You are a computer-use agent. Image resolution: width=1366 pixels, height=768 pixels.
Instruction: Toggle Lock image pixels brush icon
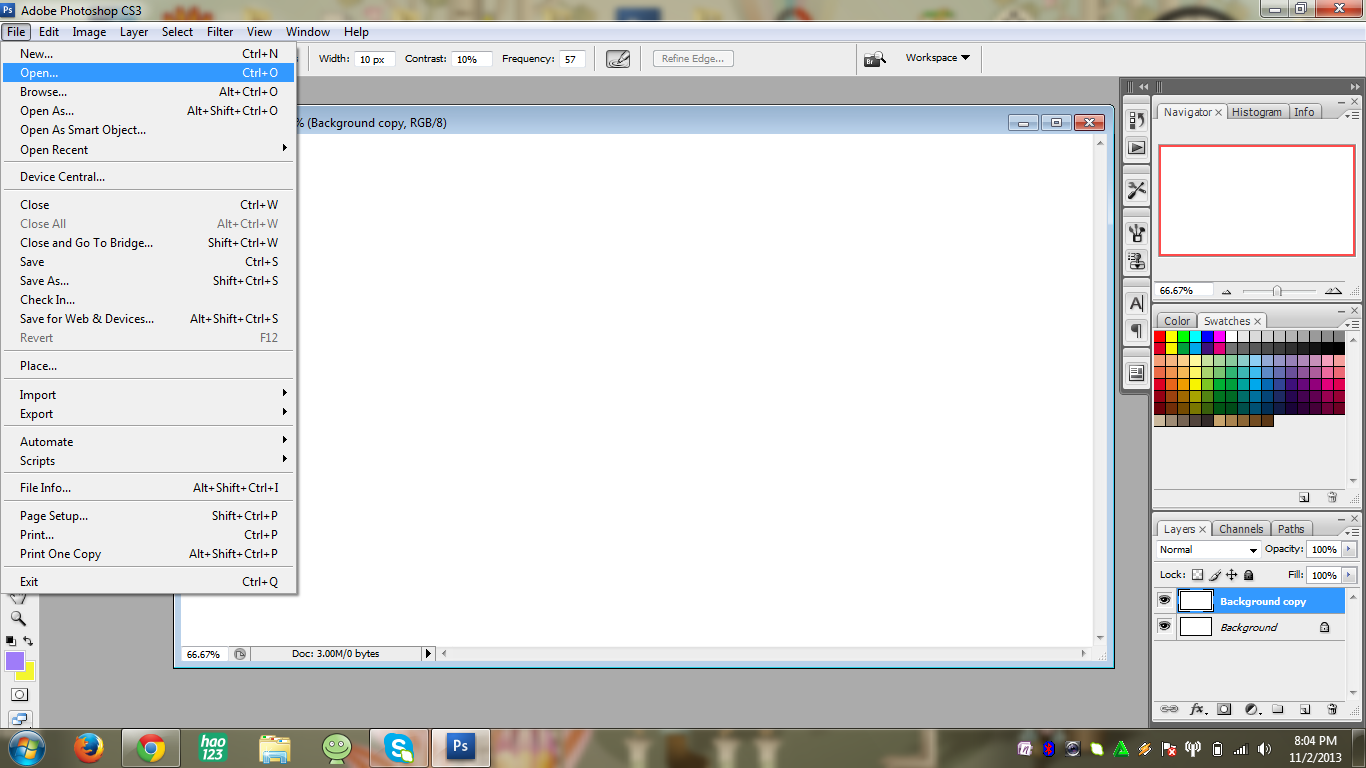tap(1215, 575)
